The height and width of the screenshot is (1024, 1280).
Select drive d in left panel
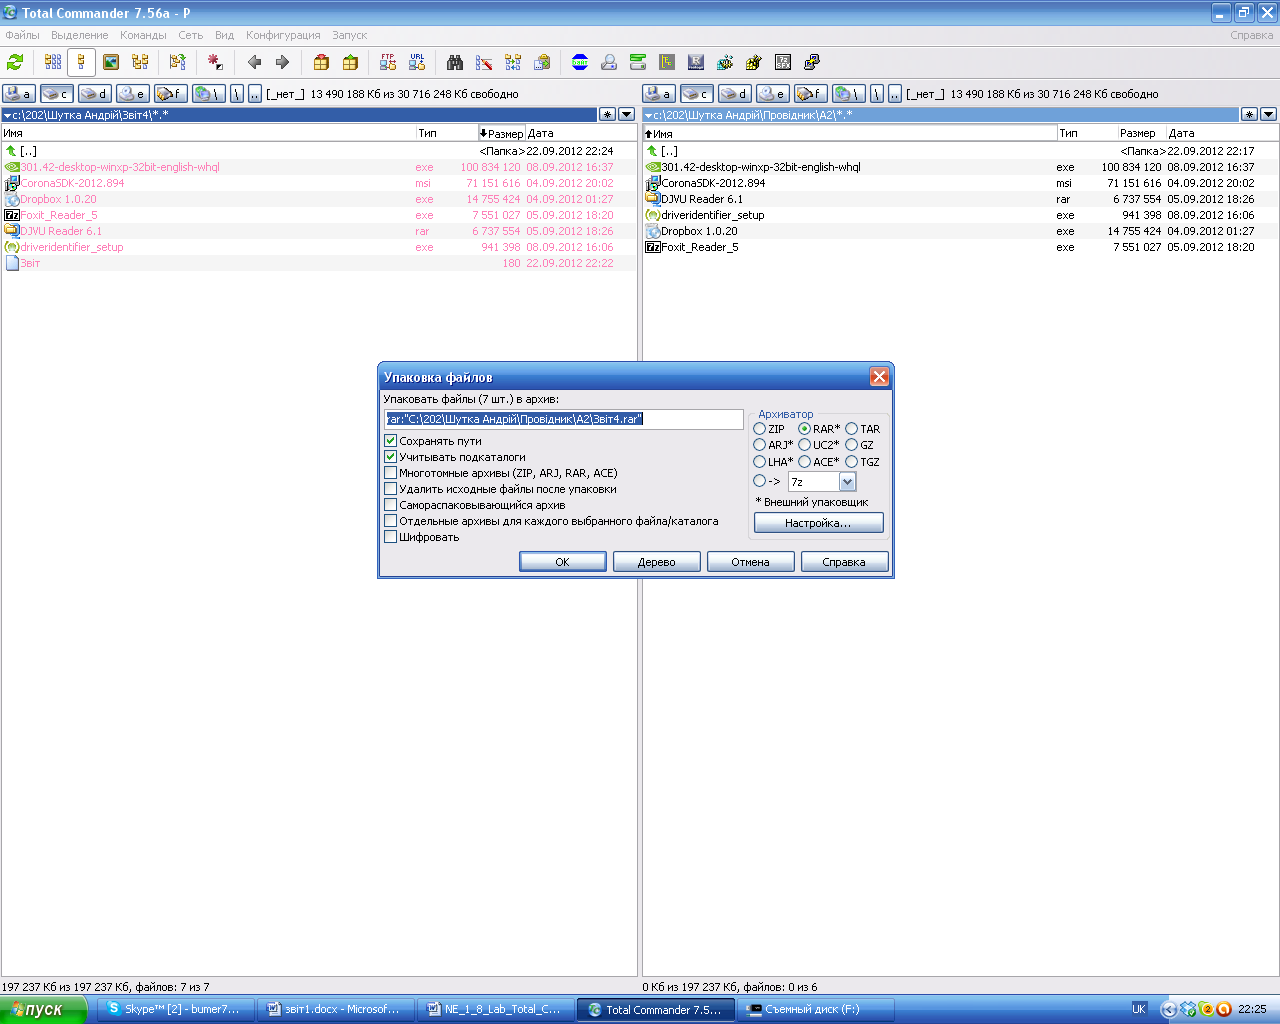pos(94,93)
